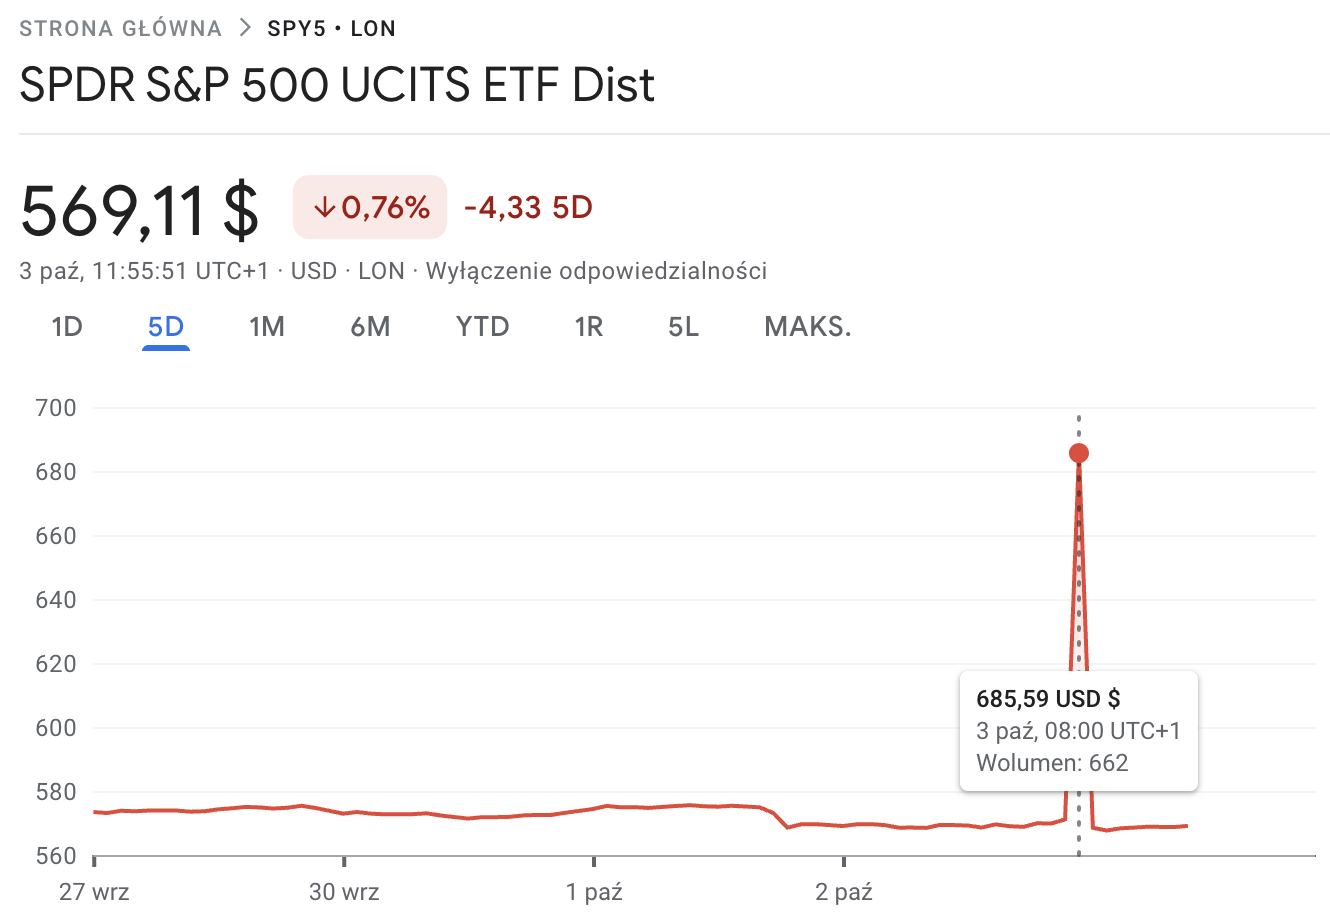Switch chart to the 6M range
Viewport: 1330px width, 918px height.
370,327
